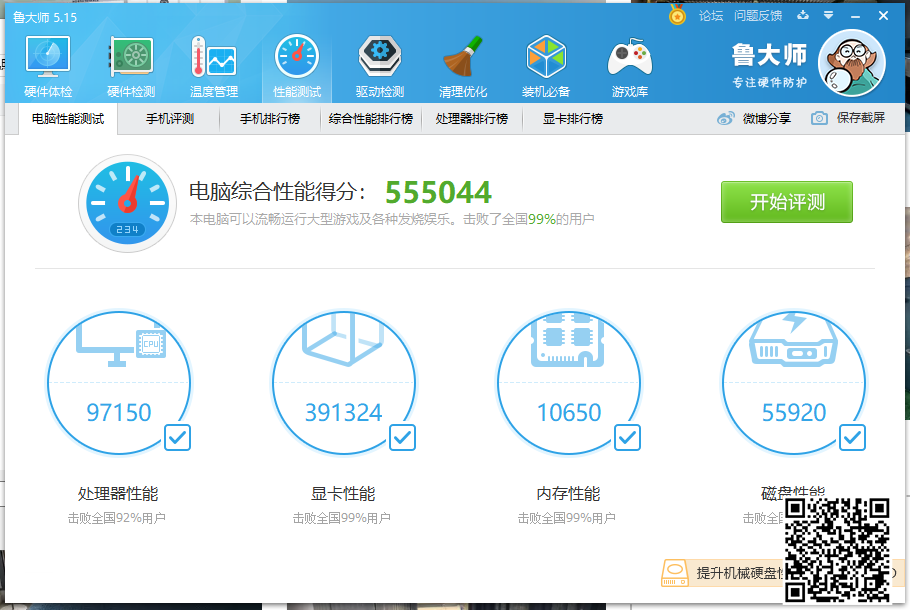The width and height of the screenshot is (910, 610).
Task: Share via 微博分享 link
Action: pos(754,118)
